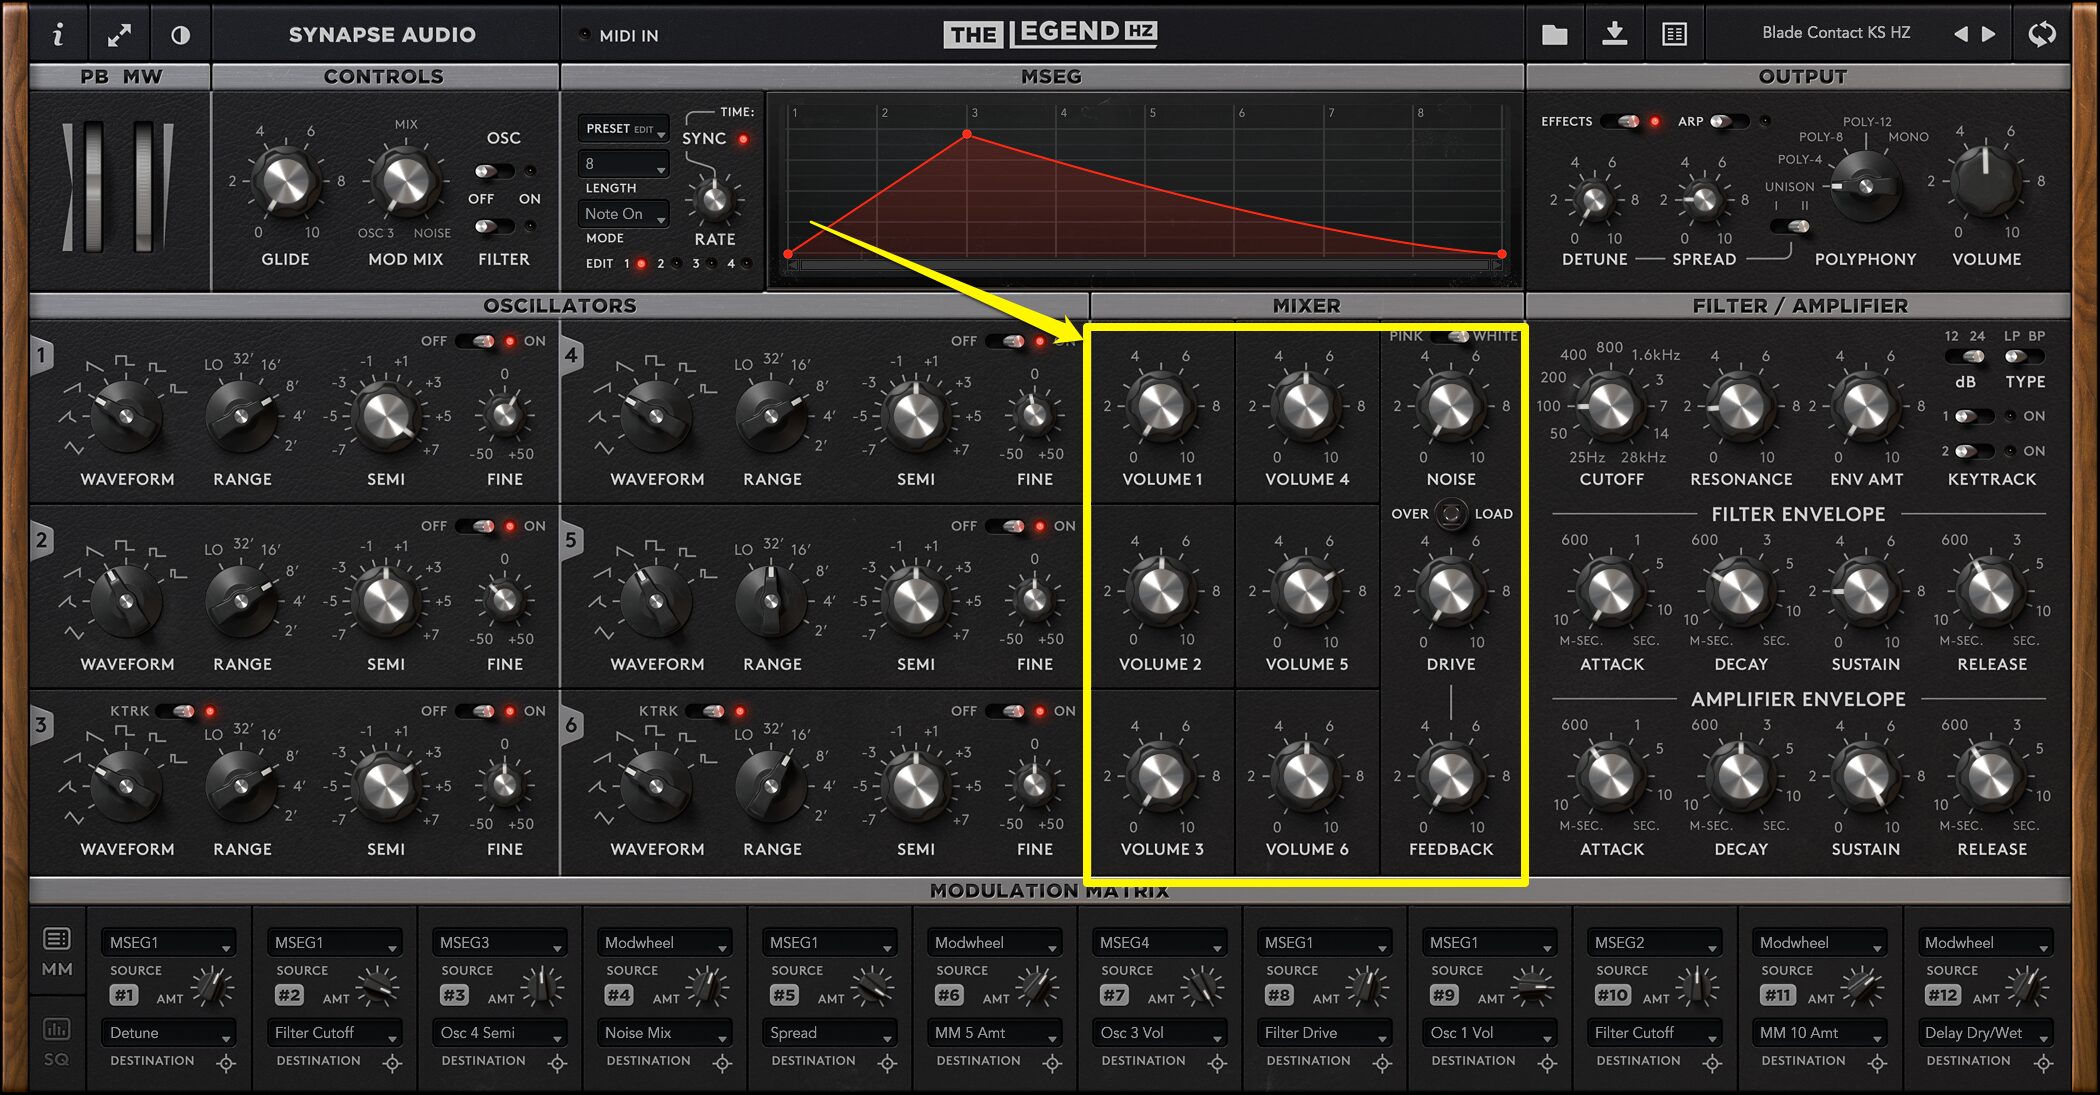Click the Osc 4 Semi destination crosshair
Image resolution: width=2100 pixels, height=1095 pixels.
pos(557,1063)
